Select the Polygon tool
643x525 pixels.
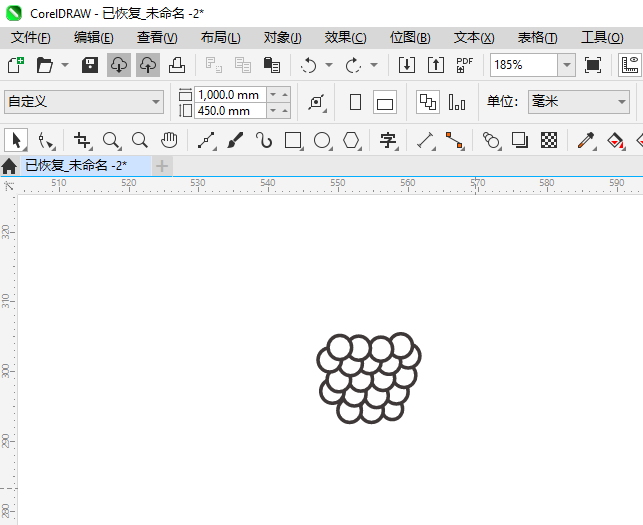pos(351,140)
